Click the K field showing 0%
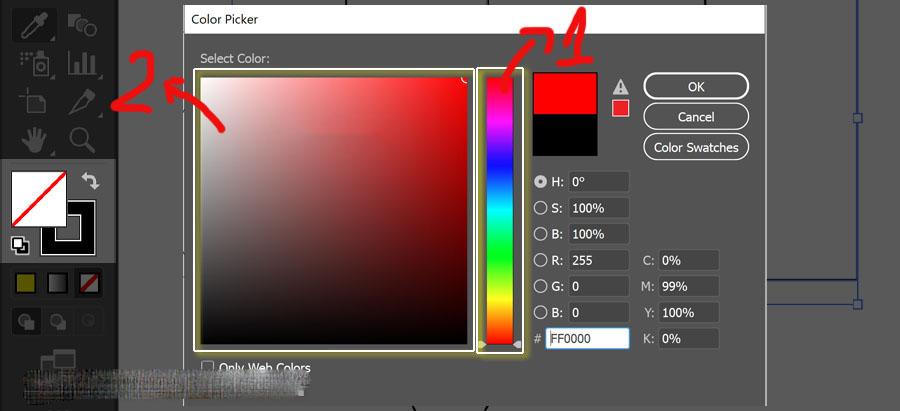 (x=689, y=339)
